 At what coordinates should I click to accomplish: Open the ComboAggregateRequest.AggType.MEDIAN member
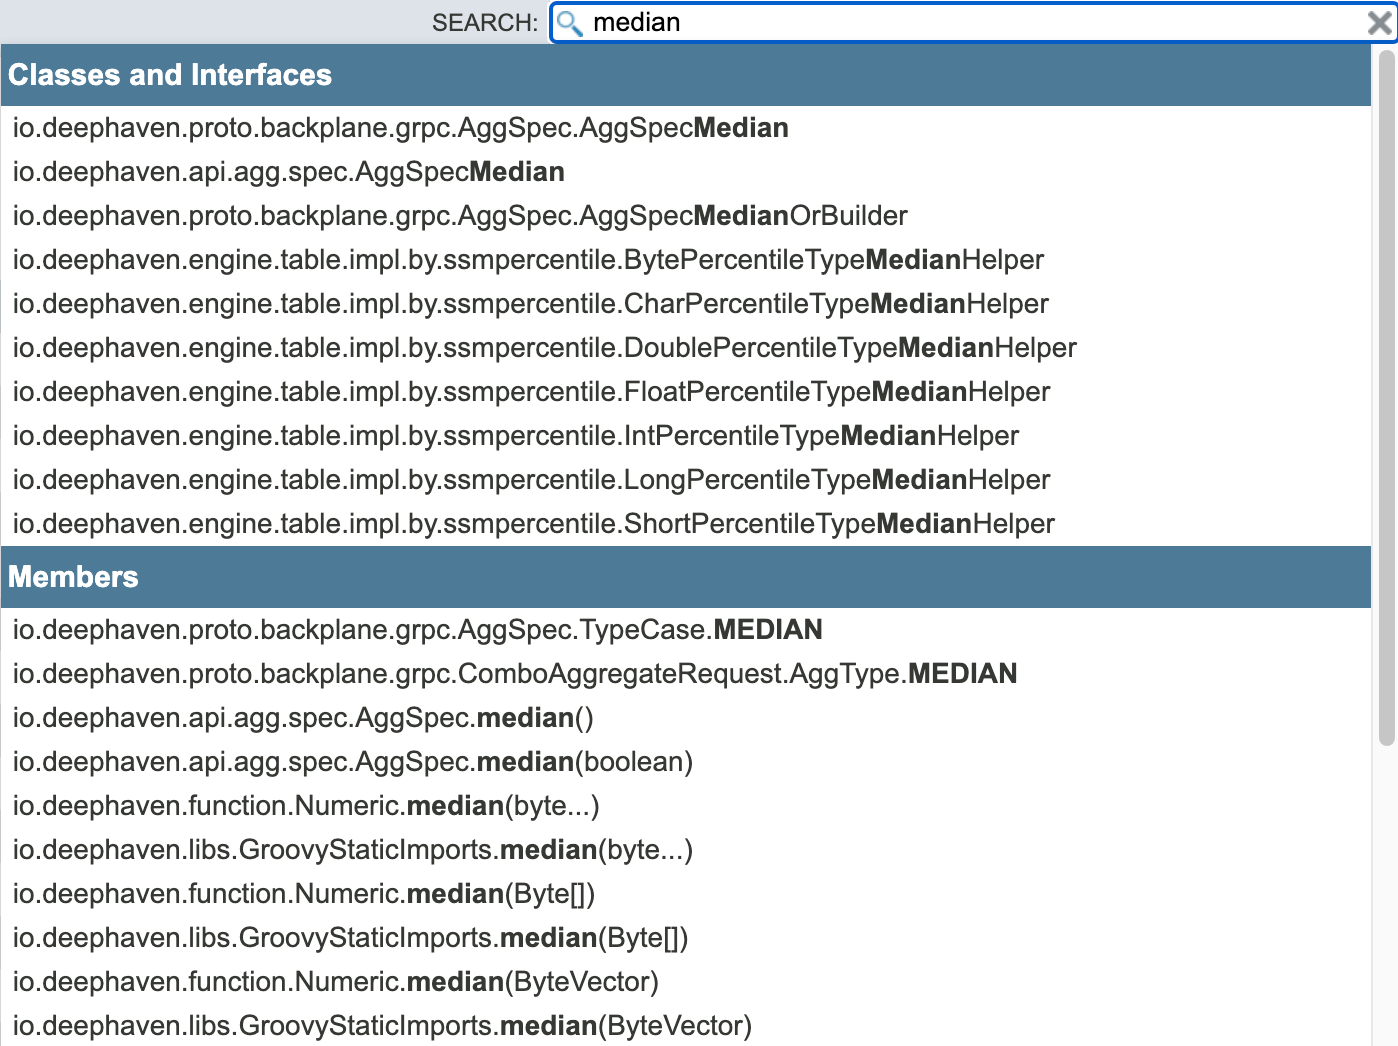click(x=513, y=674)
